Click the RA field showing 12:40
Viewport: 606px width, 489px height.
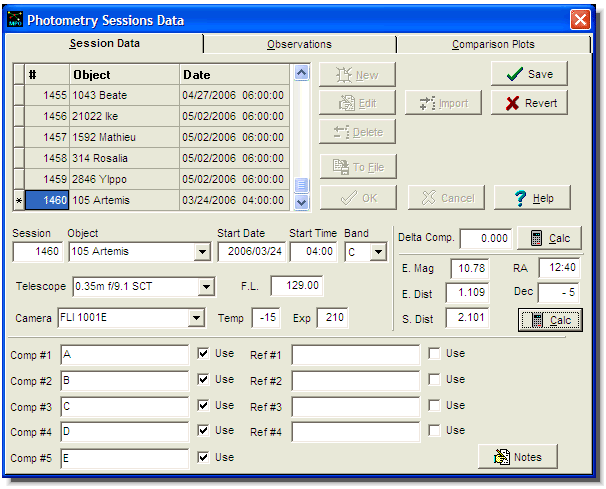click(559, 268)
